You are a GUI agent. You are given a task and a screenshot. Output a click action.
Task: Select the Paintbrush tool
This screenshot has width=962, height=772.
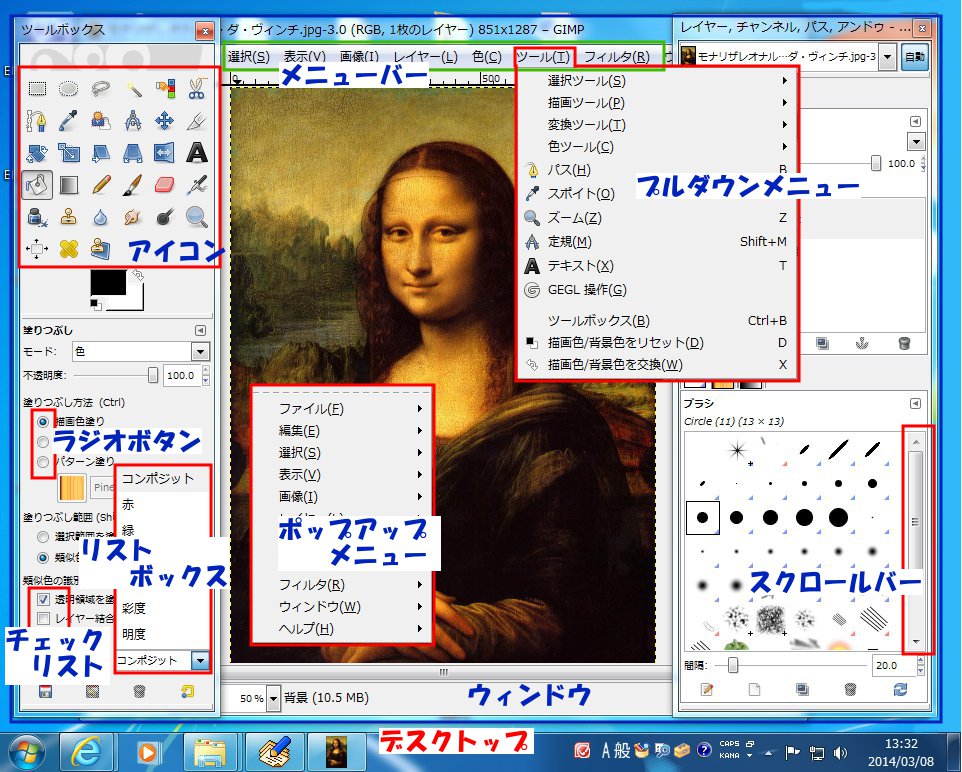click(x=133, y=185)
